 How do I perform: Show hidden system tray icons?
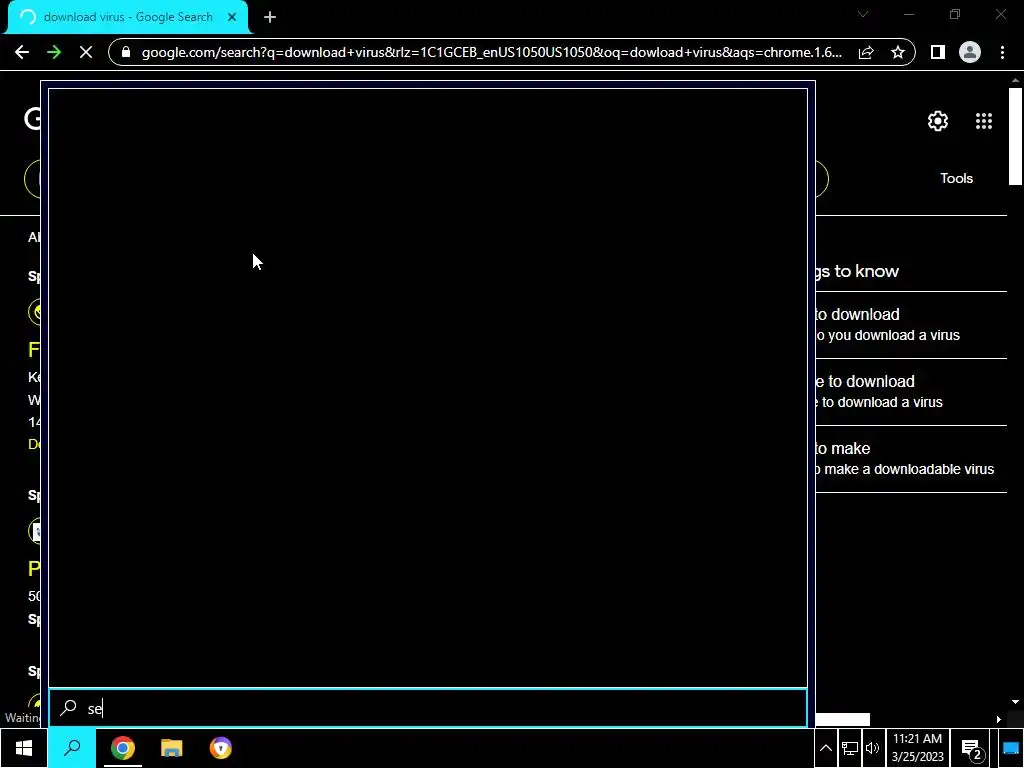click(x=825, y=748)
